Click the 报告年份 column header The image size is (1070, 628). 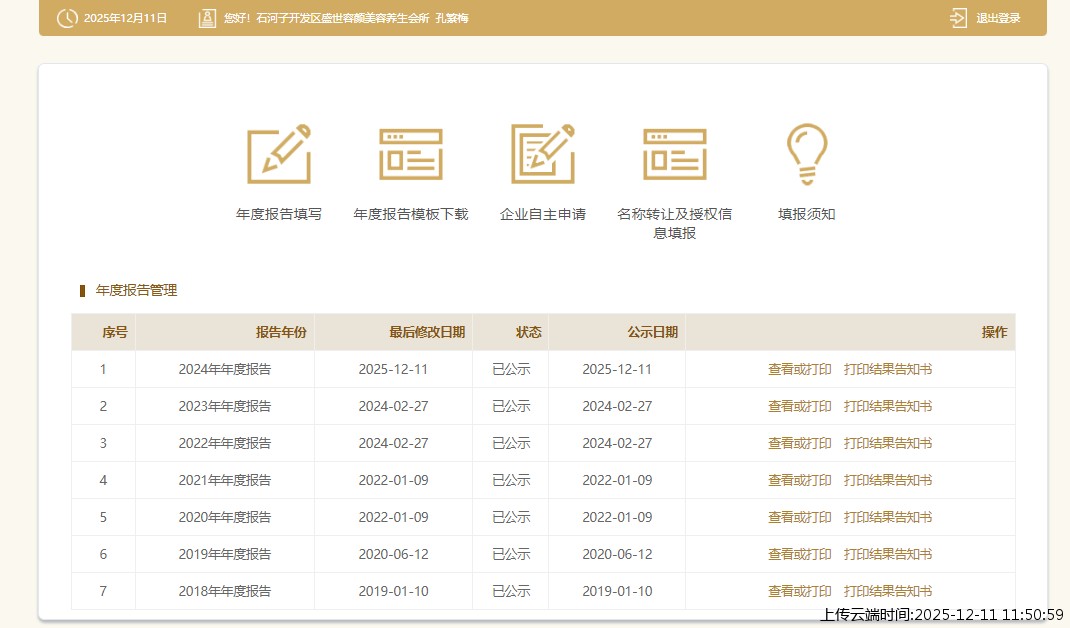pos(281,332)
